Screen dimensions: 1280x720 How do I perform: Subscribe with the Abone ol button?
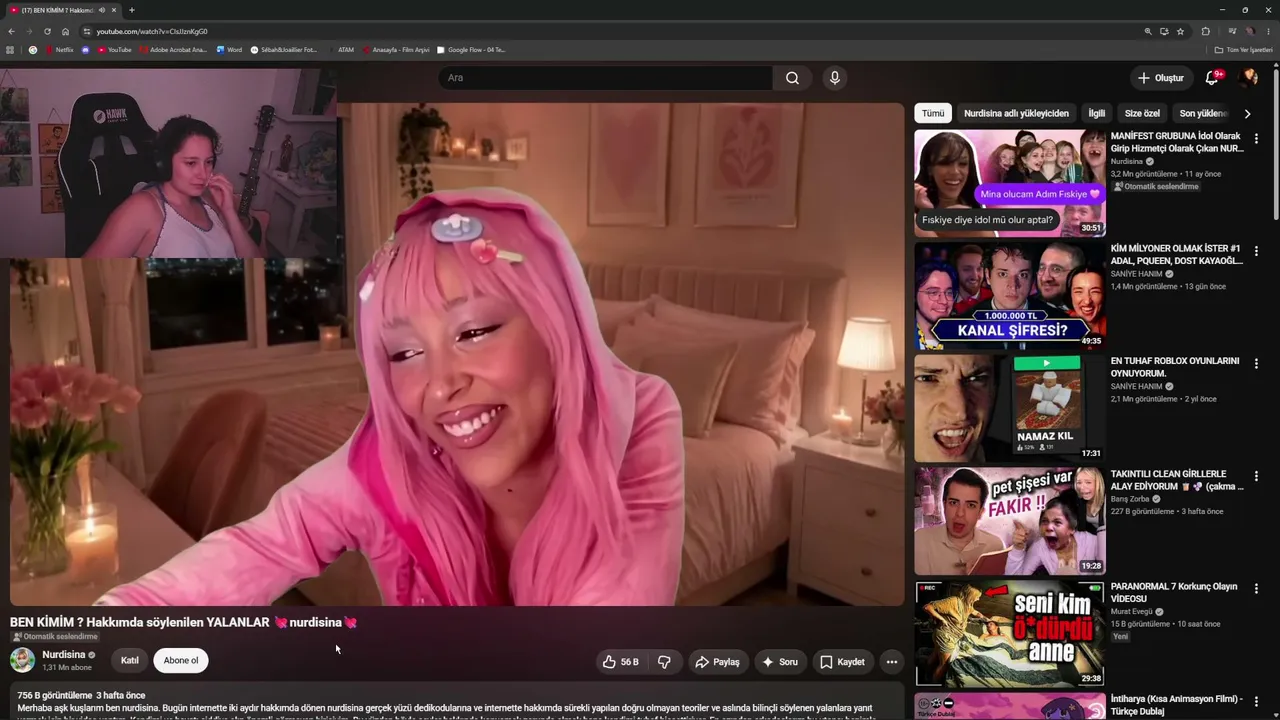tap(181, 661)
